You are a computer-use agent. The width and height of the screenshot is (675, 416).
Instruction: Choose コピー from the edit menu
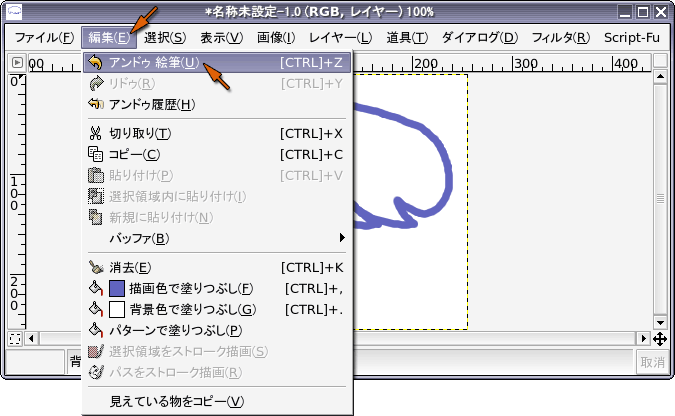point(217,154)
